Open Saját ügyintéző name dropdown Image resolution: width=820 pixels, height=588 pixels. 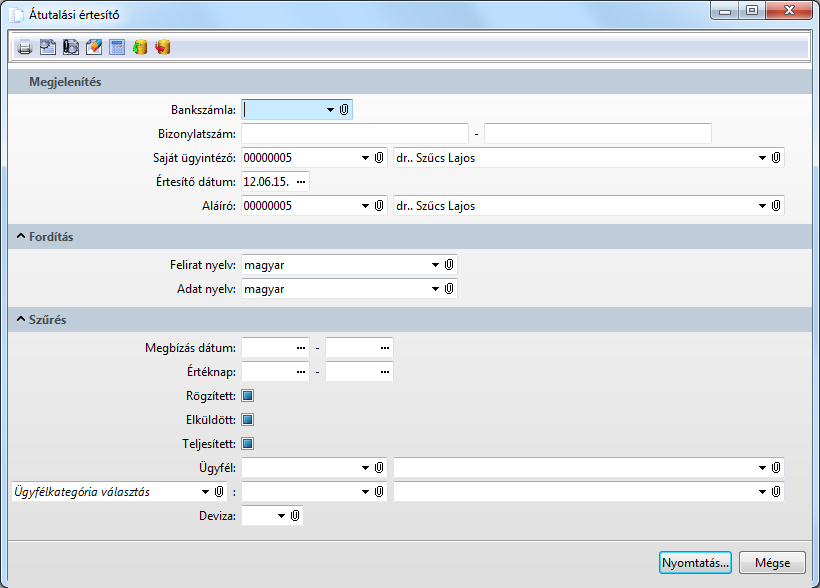point(762,158)
